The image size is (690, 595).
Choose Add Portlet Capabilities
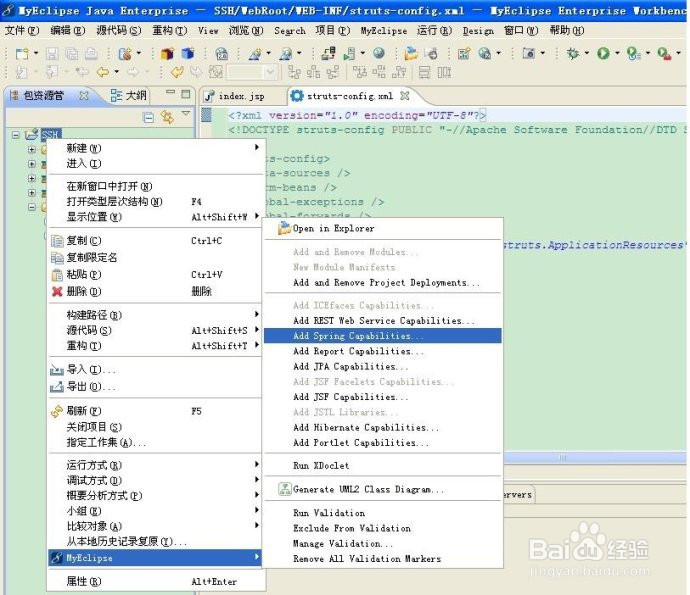(382, 443)
